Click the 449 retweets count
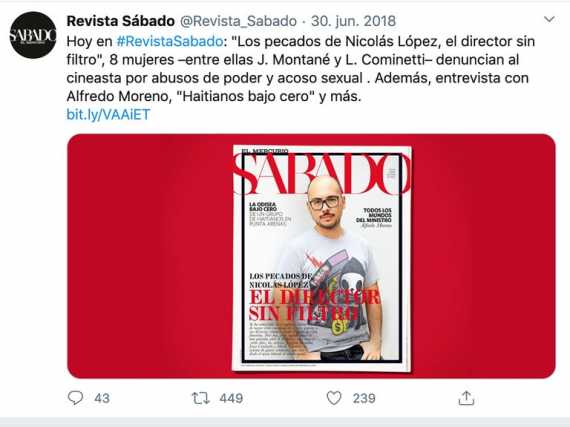The image size is (570, 427). coord(231,398)
